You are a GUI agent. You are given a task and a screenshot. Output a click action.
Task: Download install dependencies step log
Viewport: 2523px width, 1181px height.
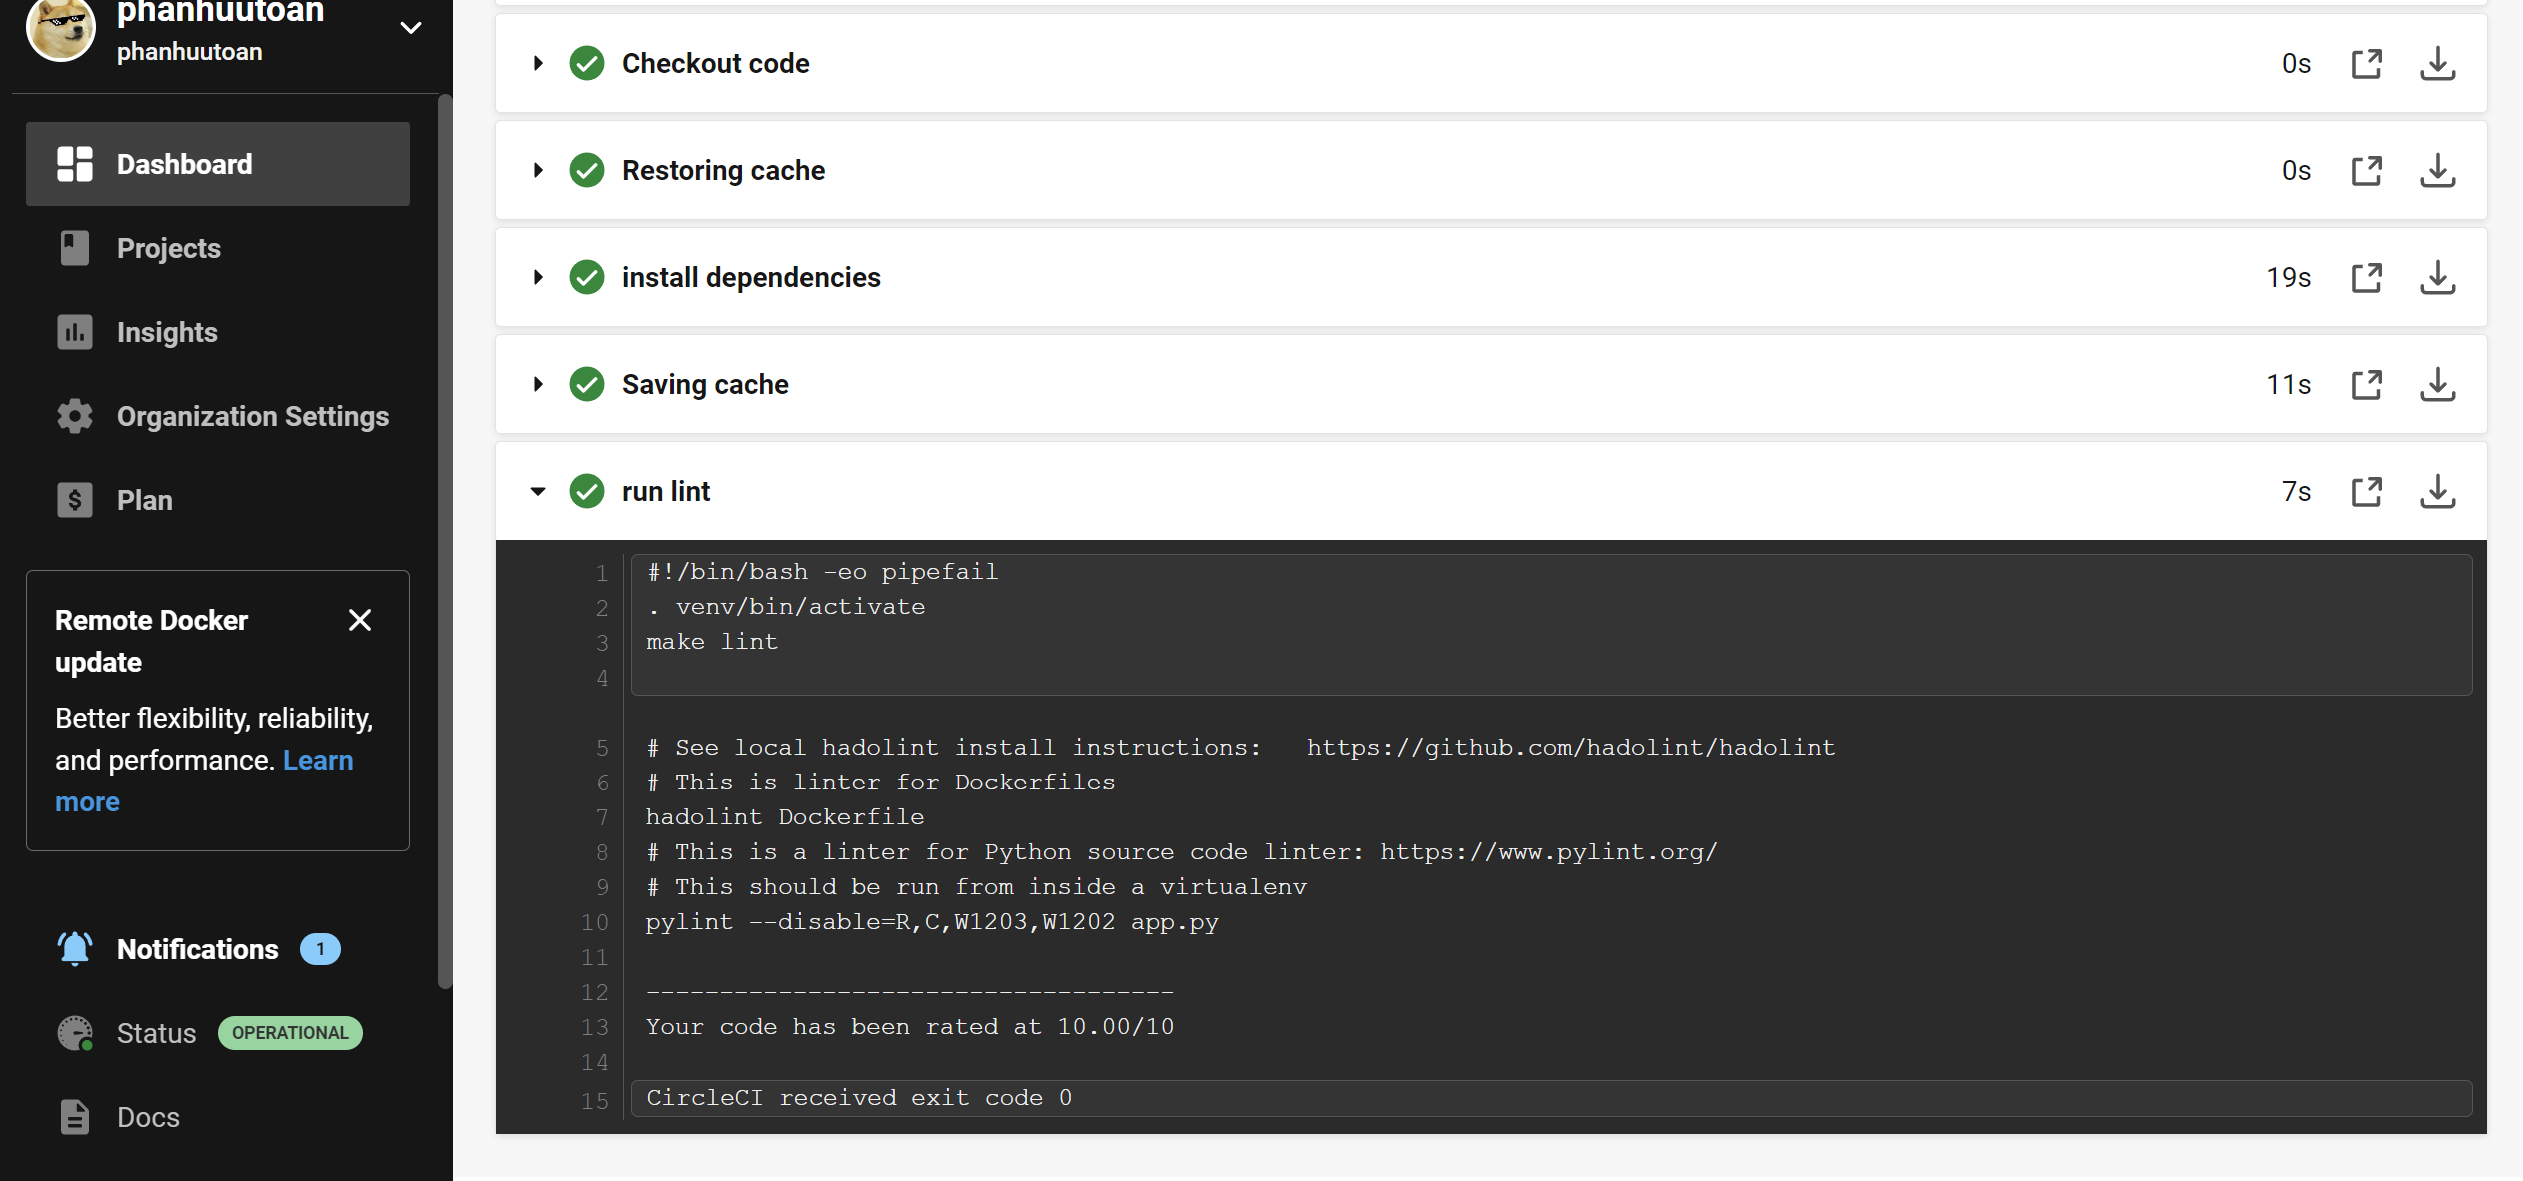(x=2437, y=278)
